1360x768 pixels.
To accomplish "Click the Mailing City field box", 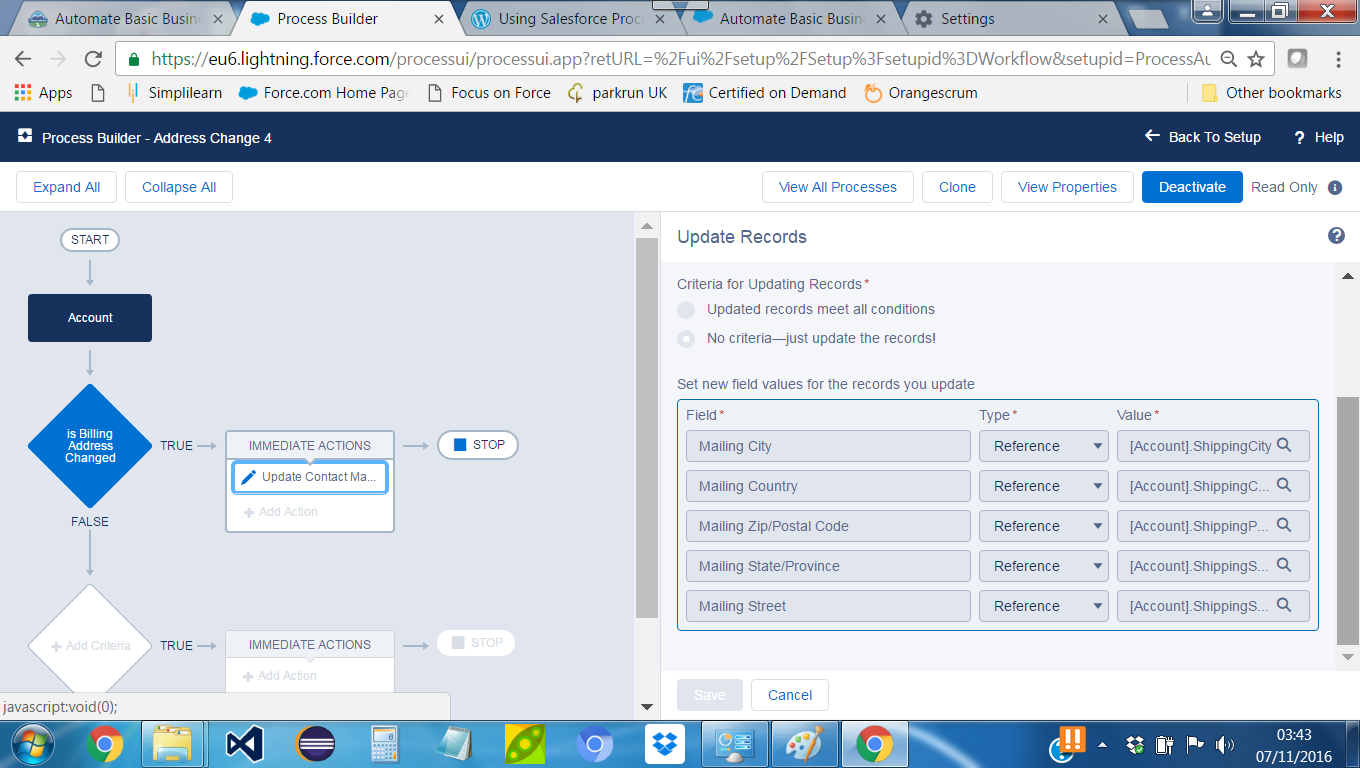I will pyautogui.click(x=828, y=446).
